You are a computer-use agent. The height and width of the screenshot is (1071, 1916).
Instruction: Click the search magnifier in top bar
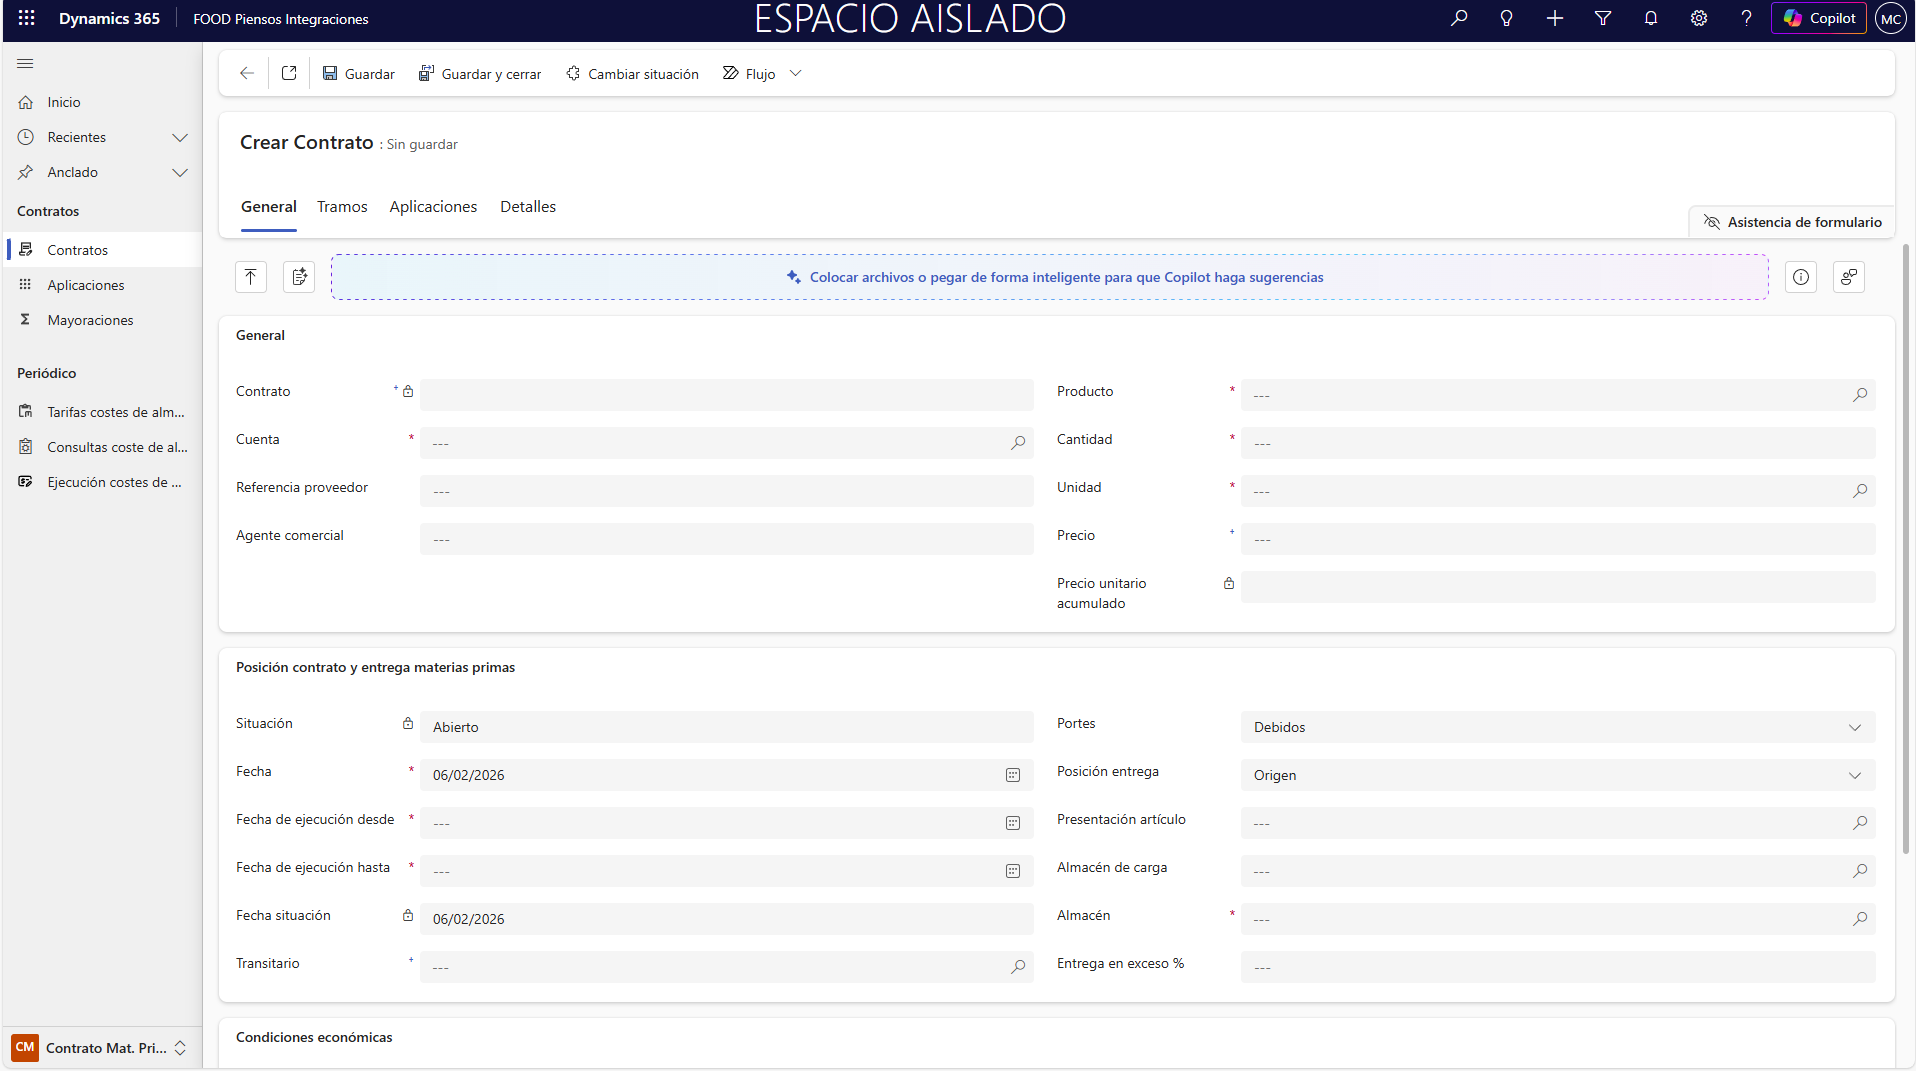click(1459, 18)
